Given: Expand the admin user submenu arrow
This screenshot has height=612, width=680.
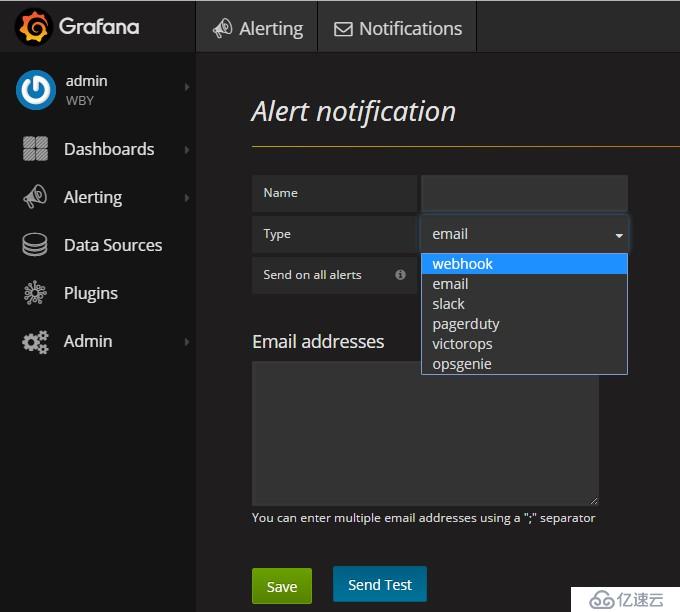Looking at the screenshot, I should click(187, 87).
